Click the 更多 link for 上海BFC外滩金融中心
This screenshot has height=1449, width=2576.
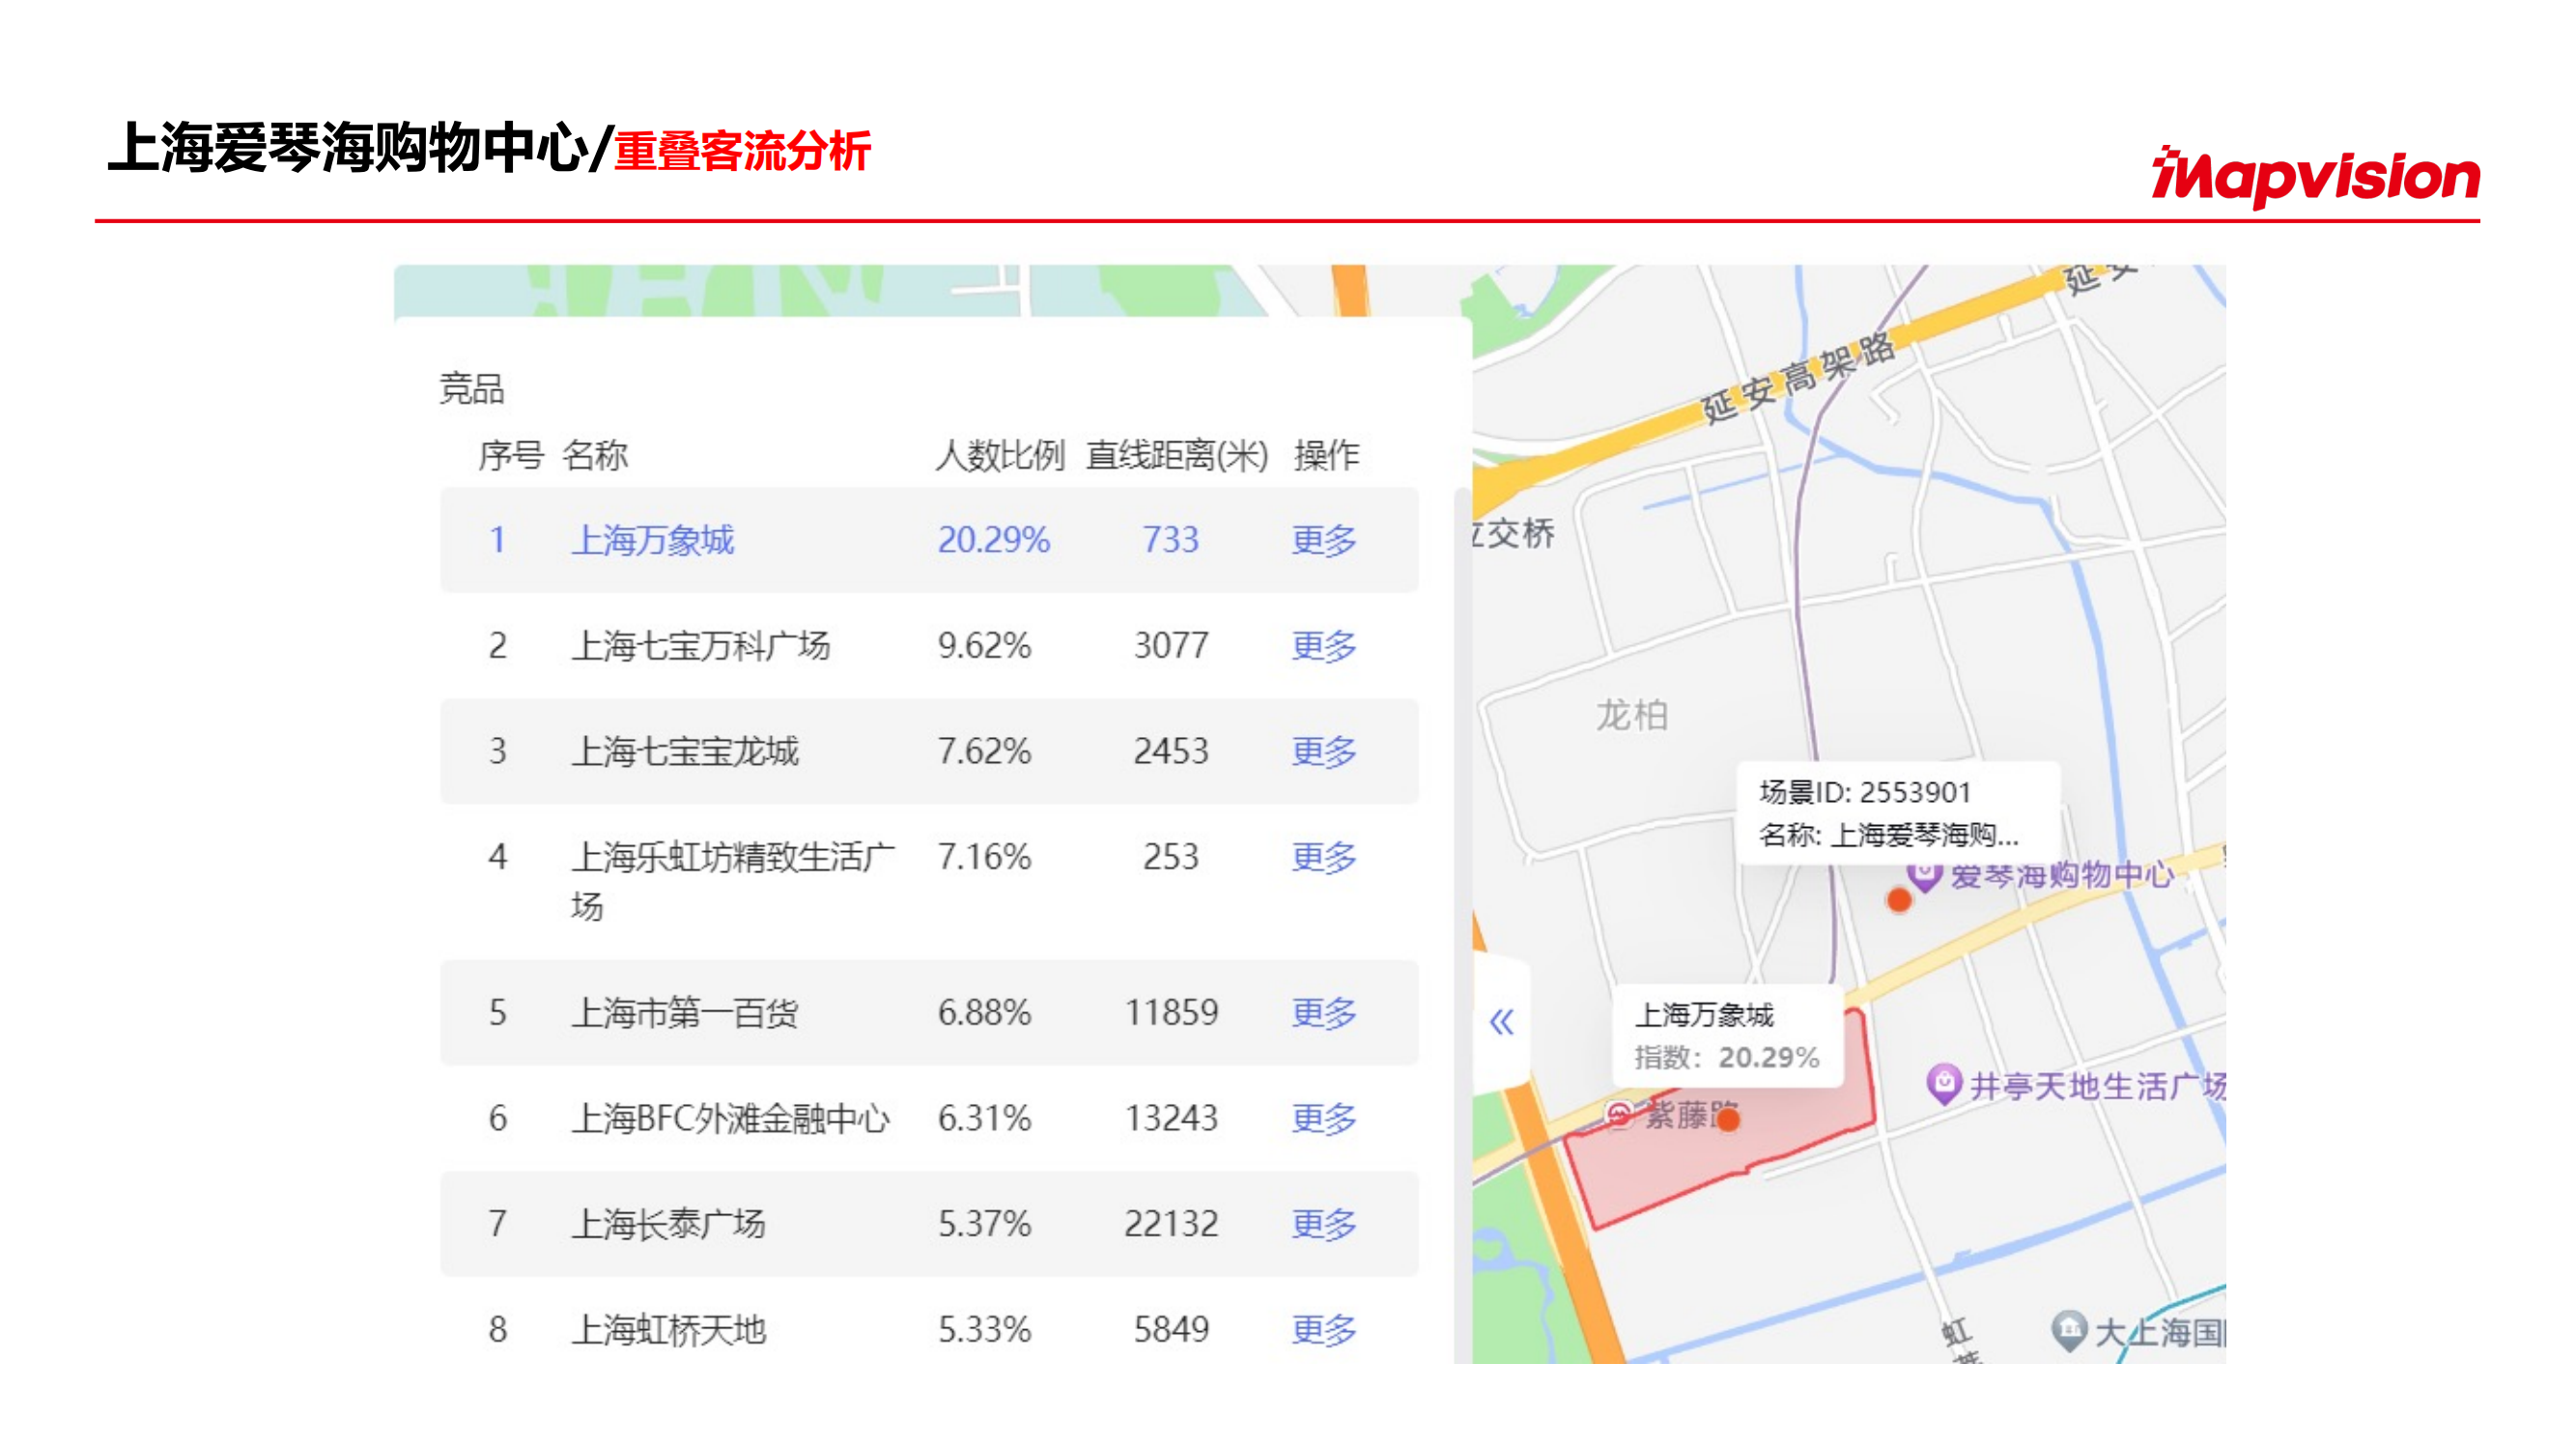(1323, 1118)
